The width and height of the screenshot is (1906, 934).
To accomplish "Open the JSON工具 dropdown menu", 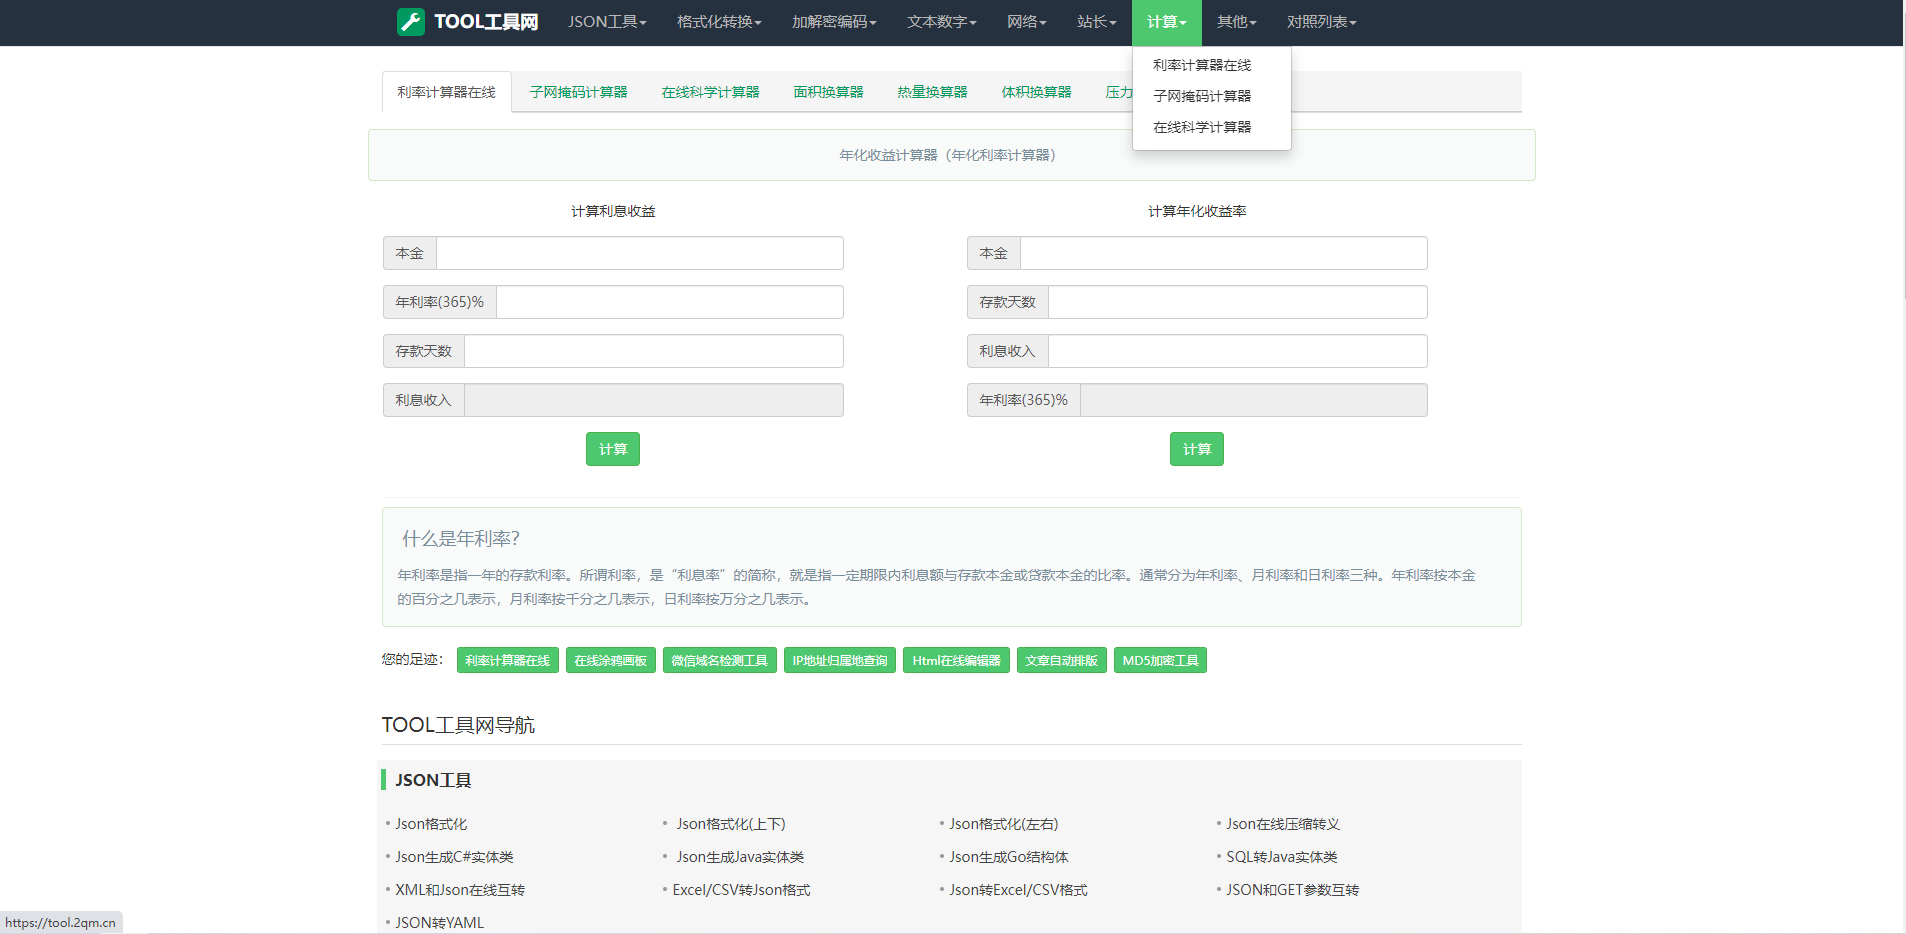I will point(606,22).
